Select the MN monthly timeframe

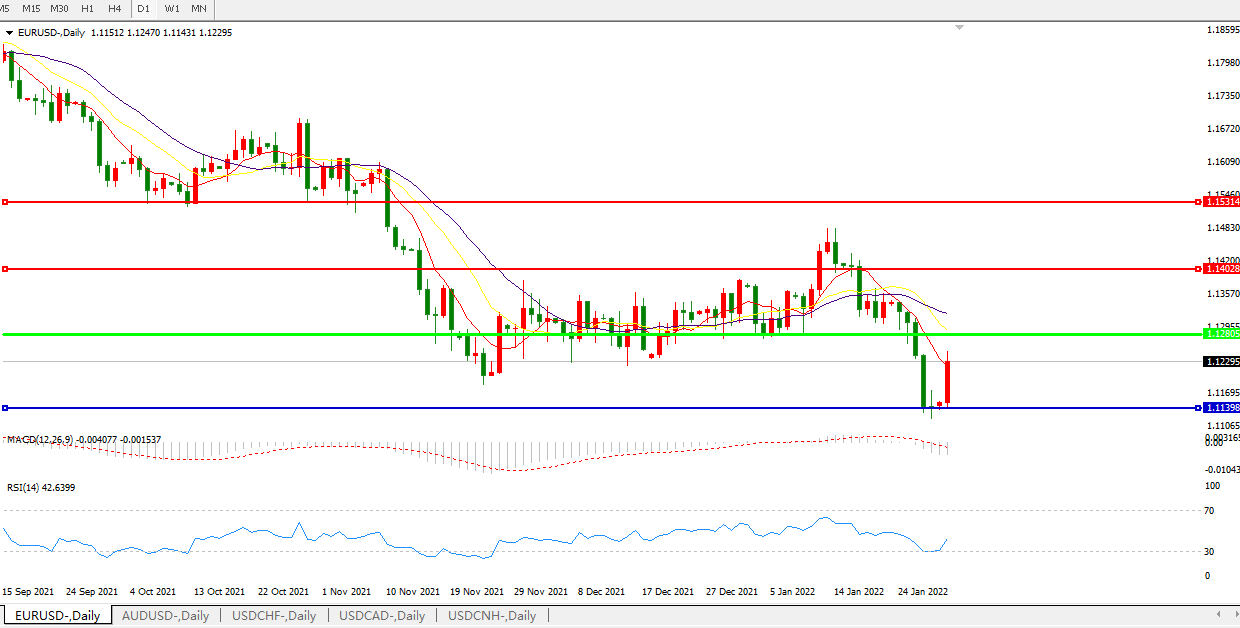[x=199, y=8]
